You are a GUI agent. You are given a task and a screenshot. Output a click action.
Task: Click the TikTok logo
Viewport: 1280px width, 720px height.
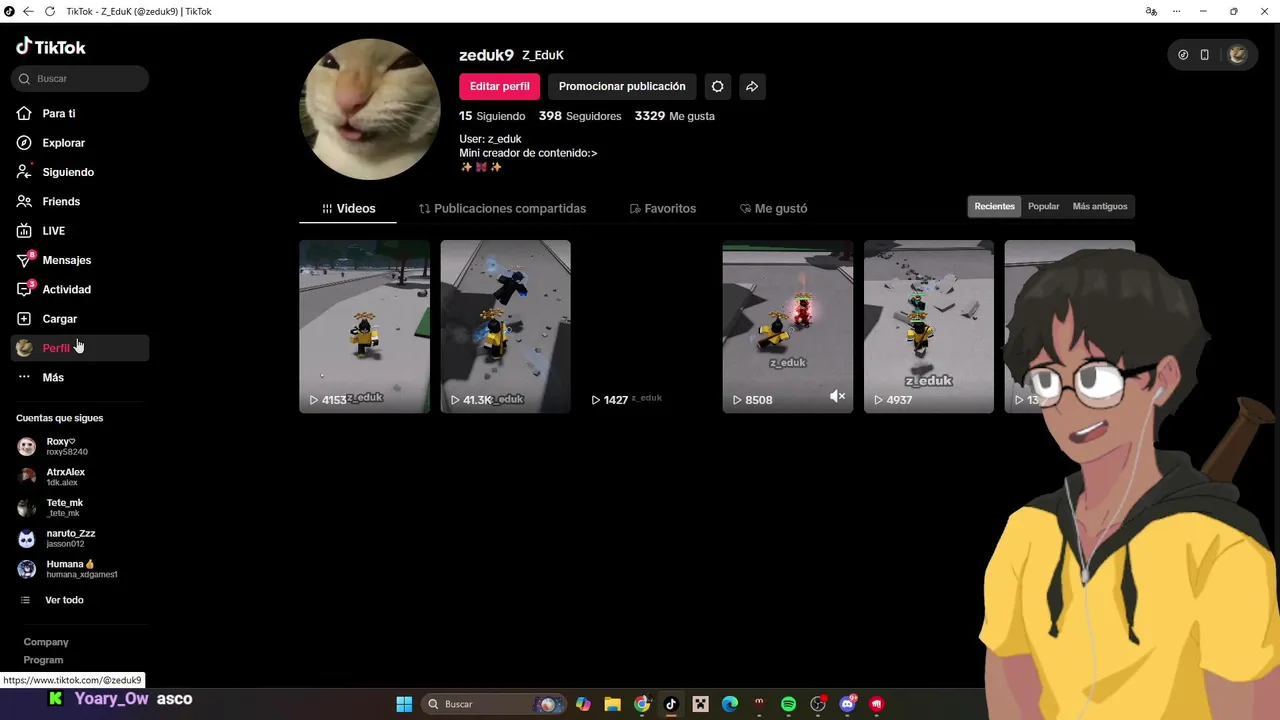[51, 47]
